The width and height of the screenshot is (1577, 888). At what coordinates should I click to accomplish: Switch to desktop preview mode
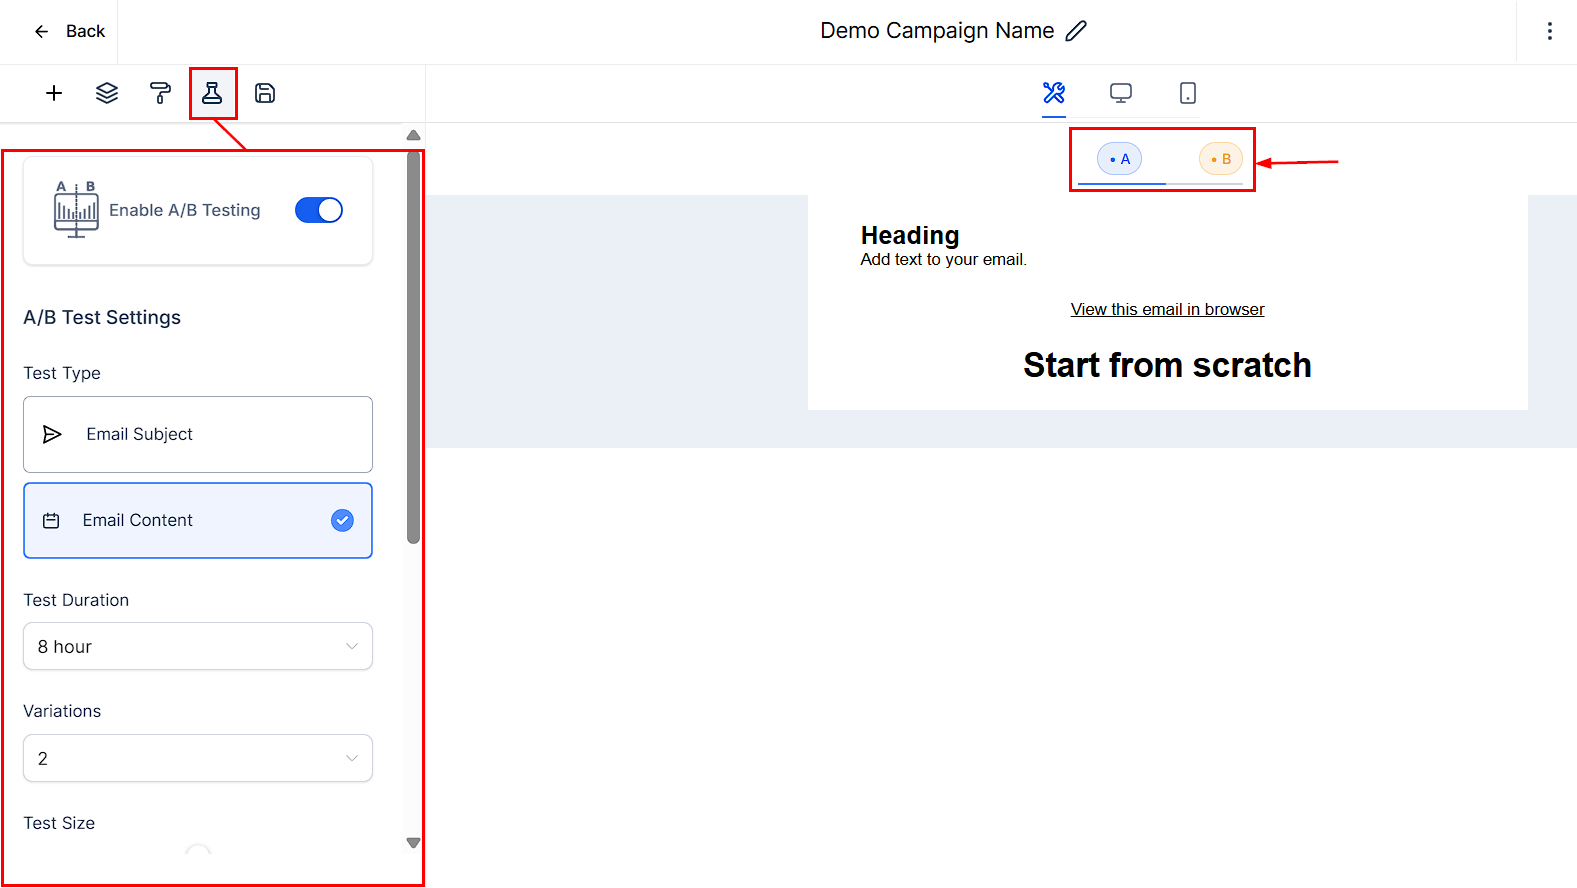(x=1121, y=93)
